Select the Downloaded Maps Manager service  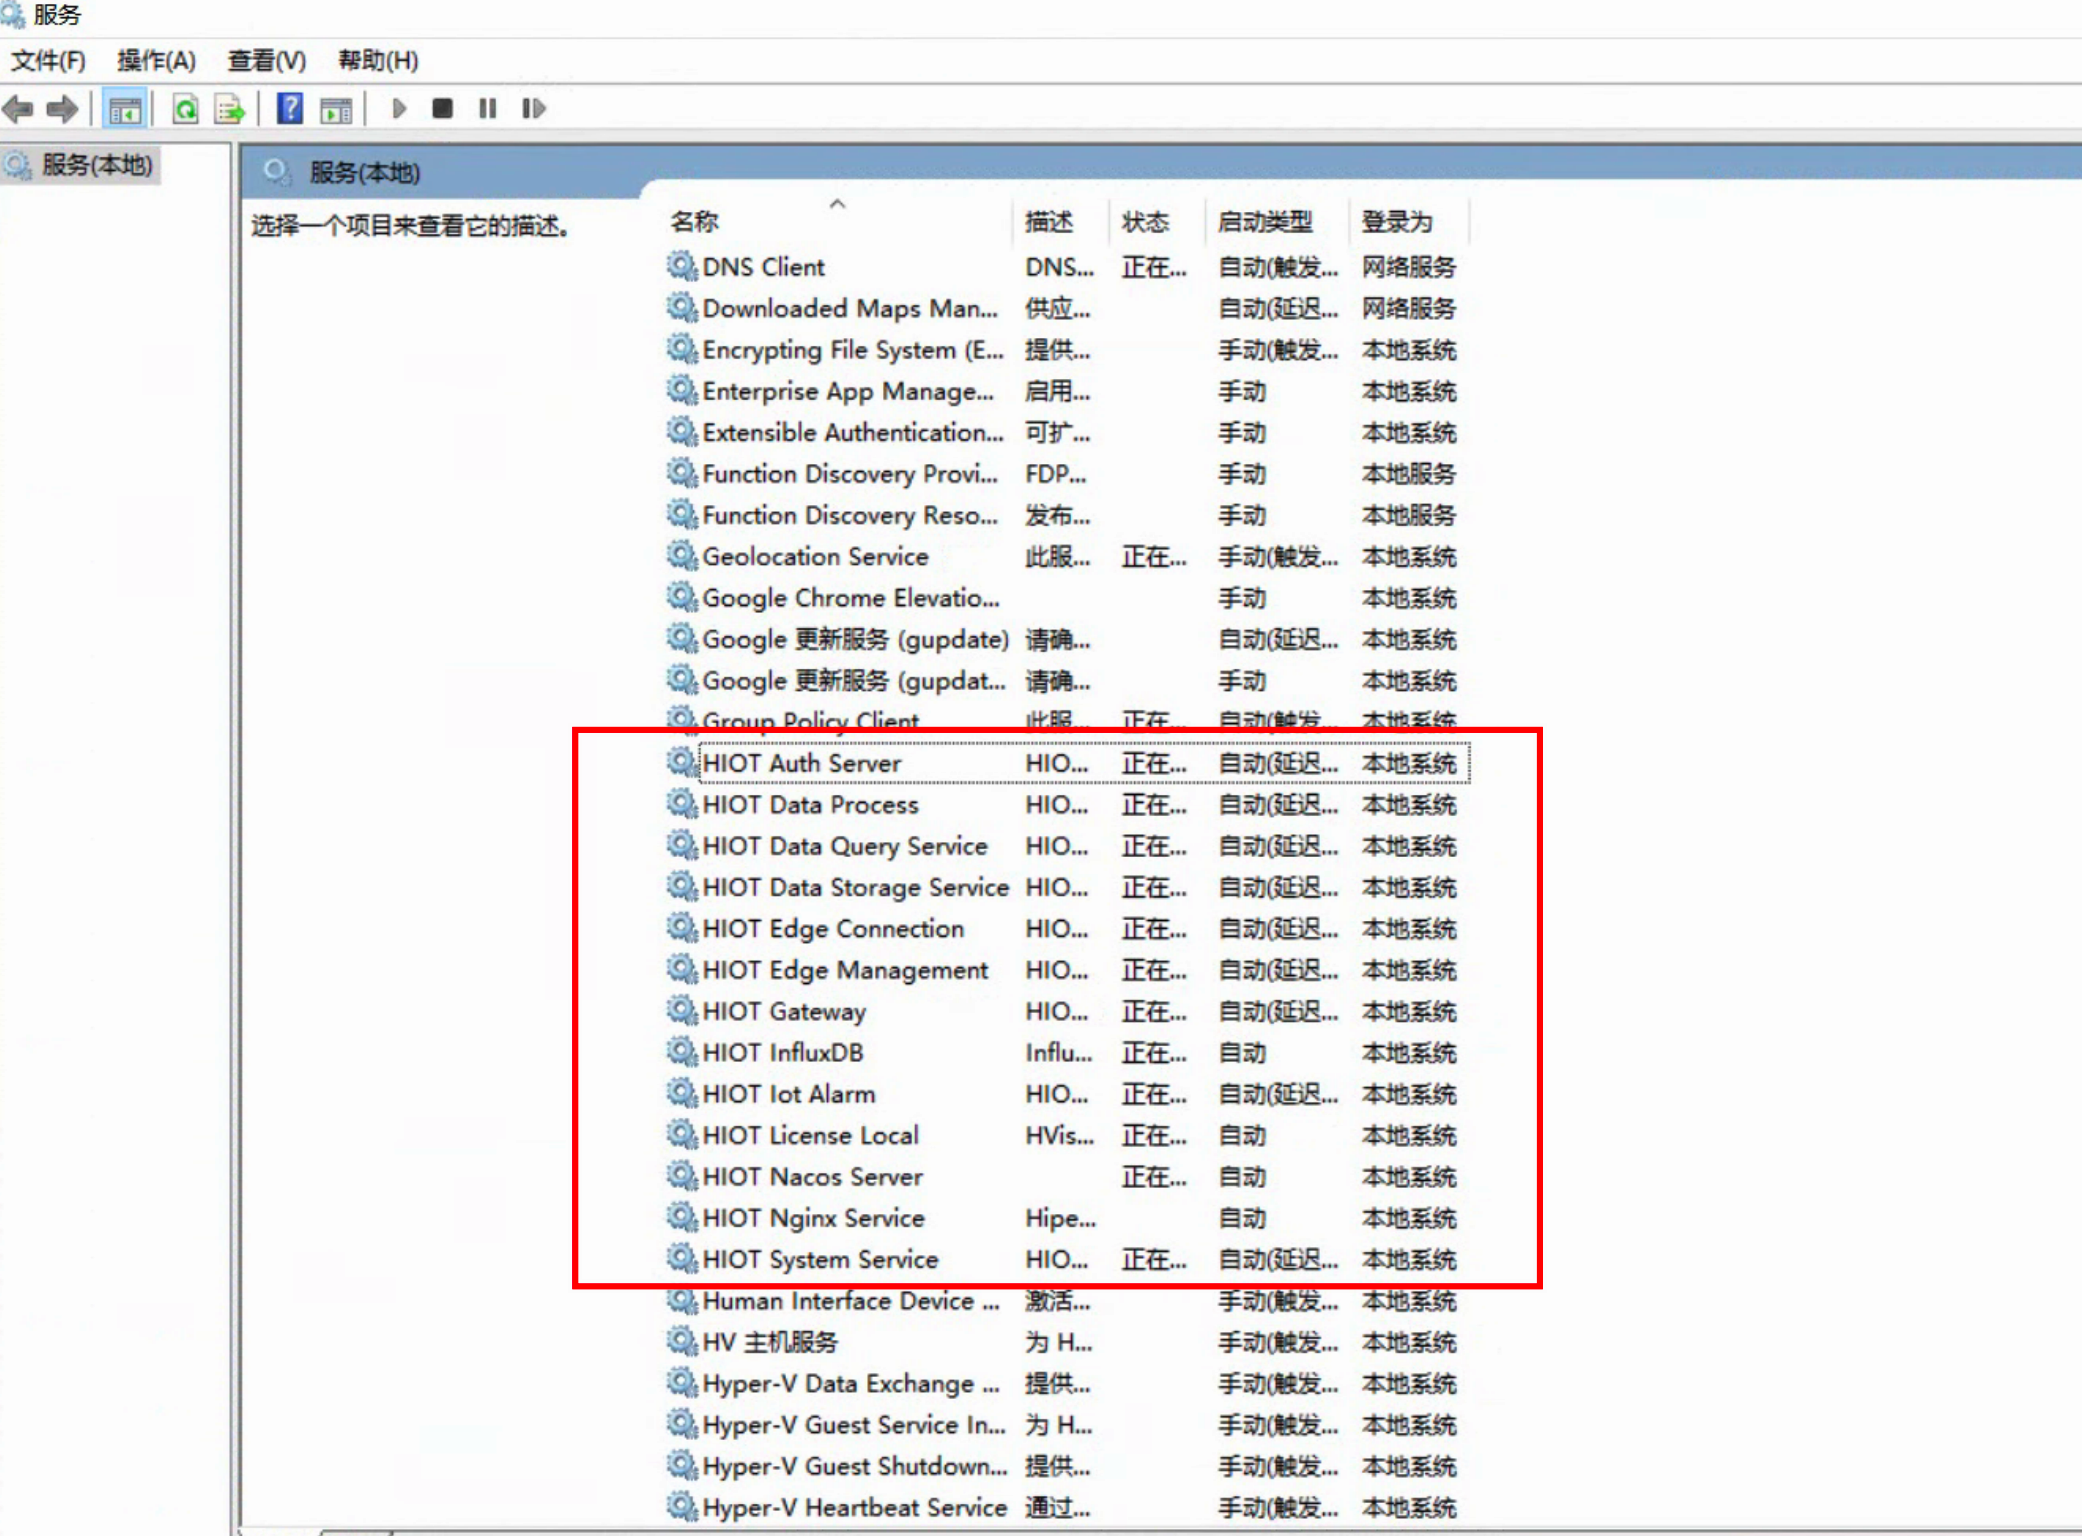point(1066,308)
